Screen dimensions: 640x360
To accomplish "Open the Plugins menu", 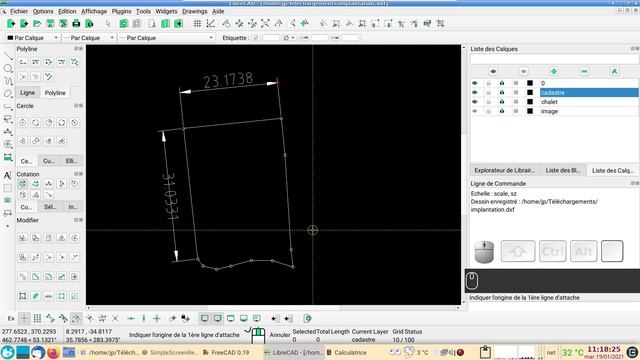I will (121, 11).
